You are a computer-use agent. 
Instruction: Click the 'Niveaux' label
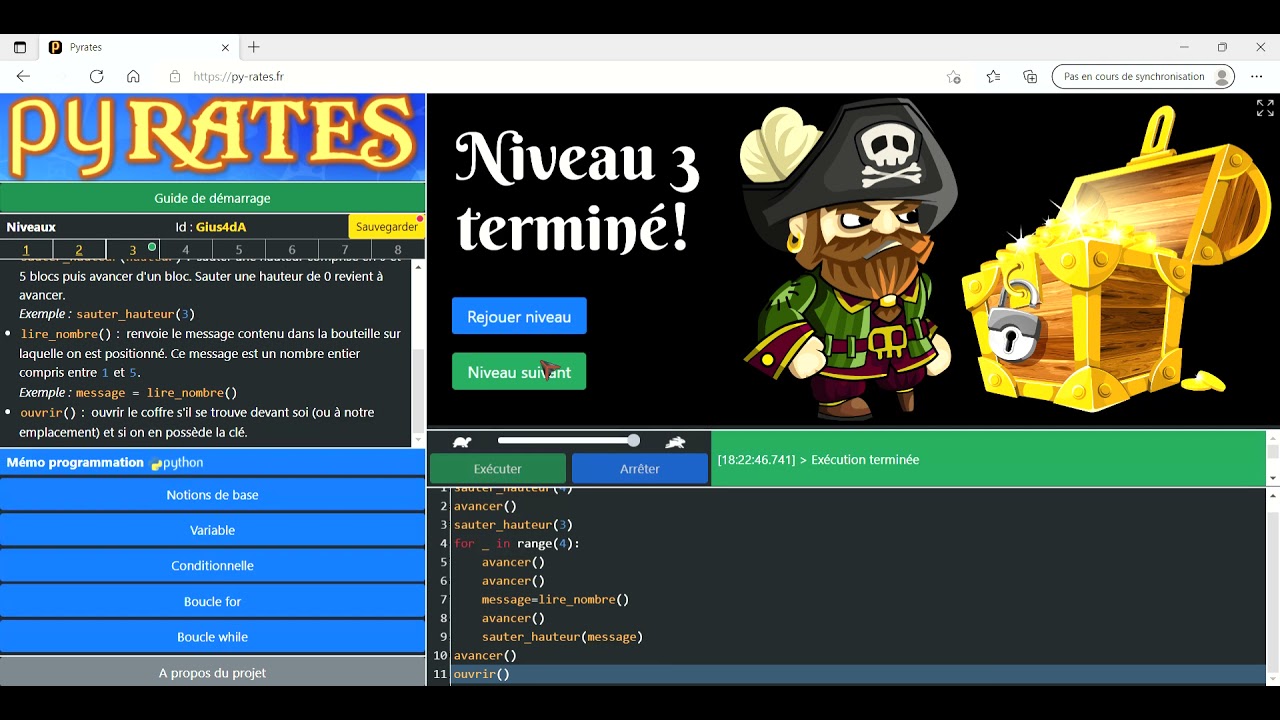(31, 227)
